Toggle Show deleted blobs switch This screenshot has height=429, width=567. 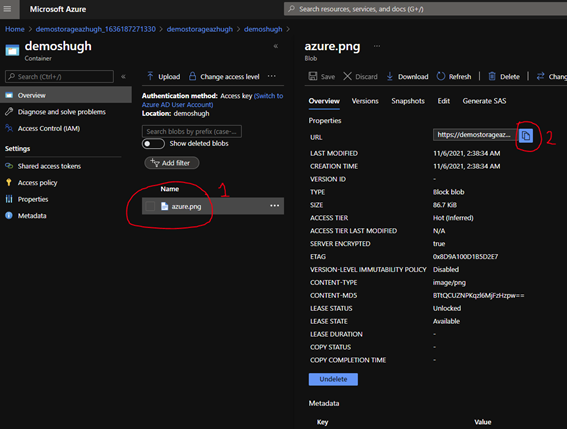153,144
